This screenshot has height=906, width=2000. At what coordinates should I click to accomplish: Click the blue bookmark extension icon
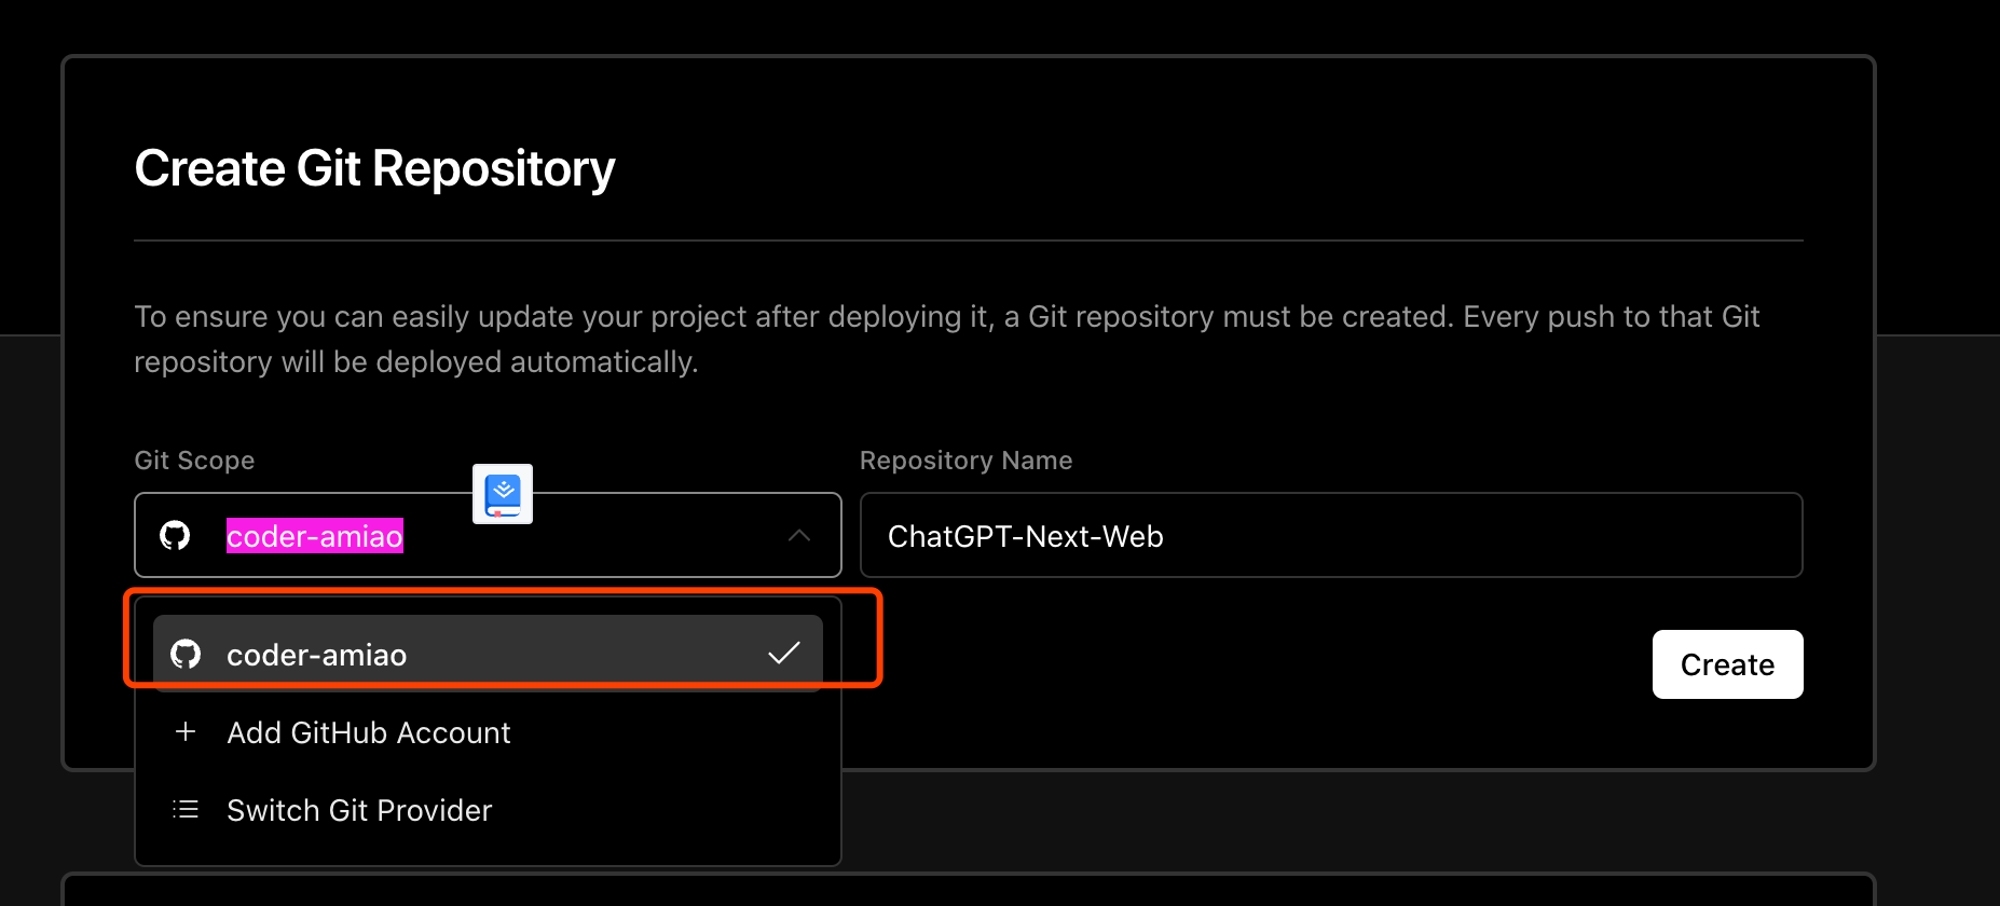(503, 494)
